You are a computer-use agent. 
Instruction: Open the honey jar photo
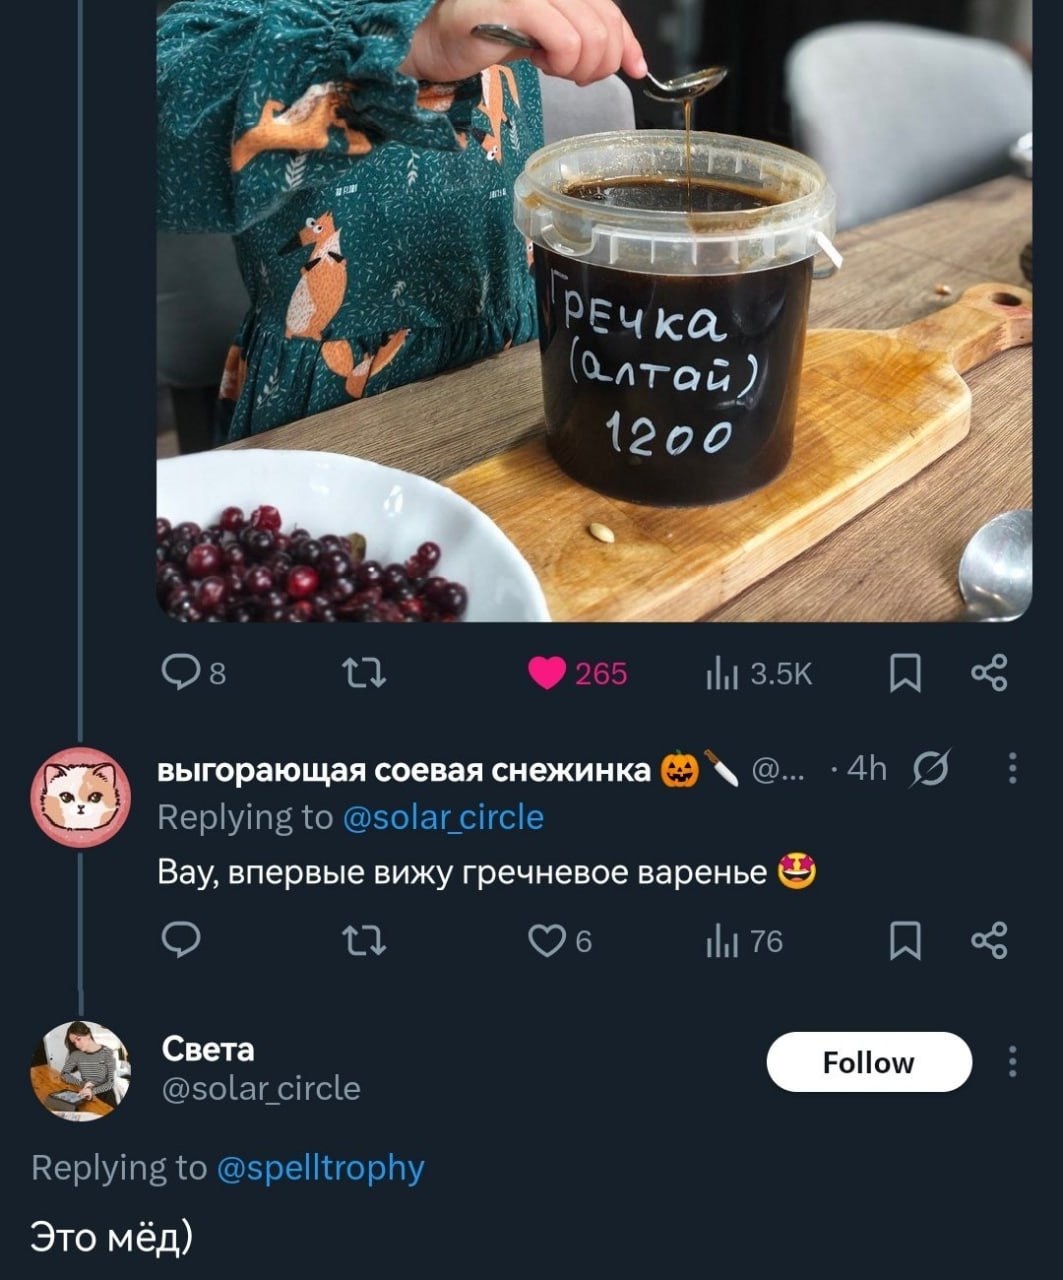[x=594, y=310]
